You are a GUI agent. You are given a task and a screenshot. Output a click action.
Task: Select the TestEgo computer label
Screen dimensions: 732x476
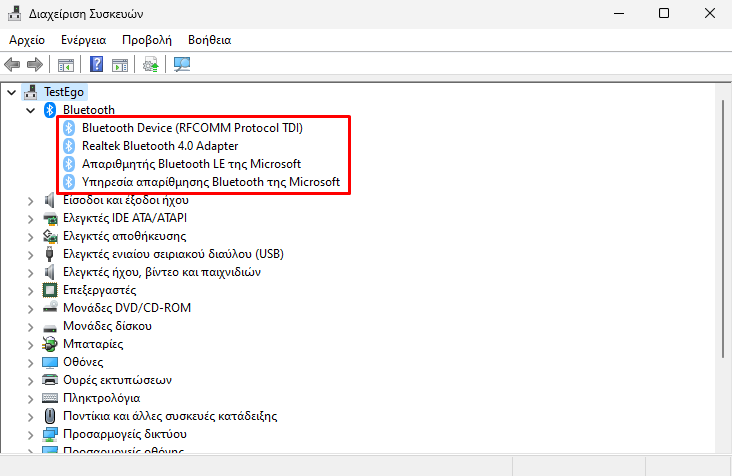(64, 92)
